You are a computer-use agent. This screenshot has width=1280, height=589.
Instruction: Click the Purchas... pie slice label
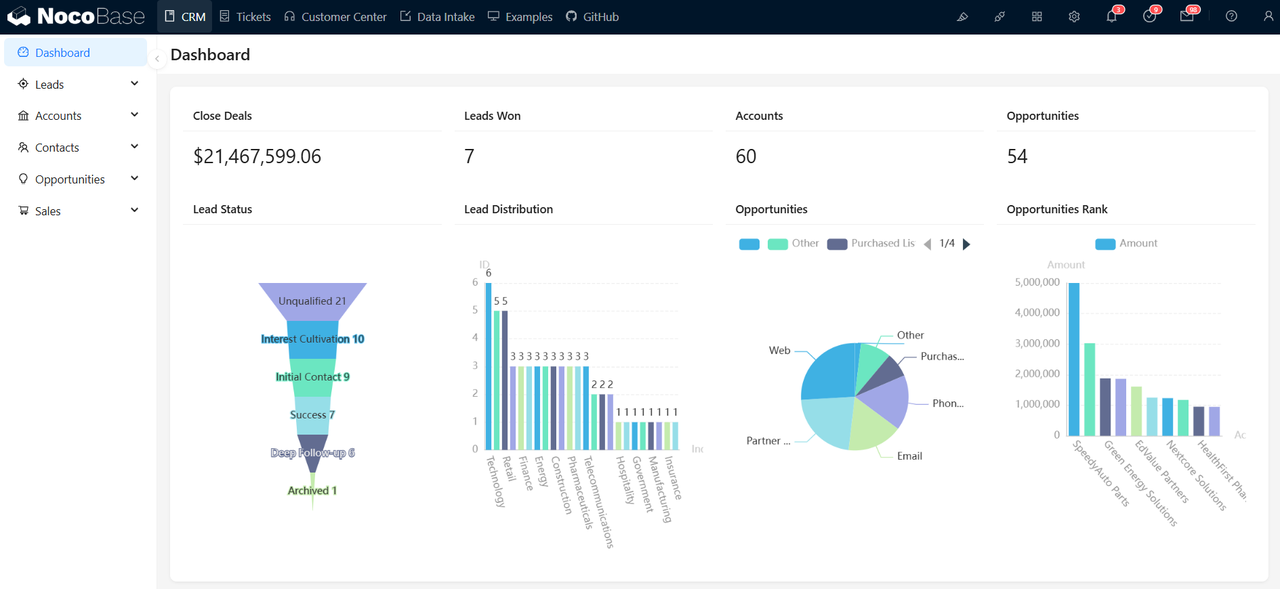click(942, 357)
